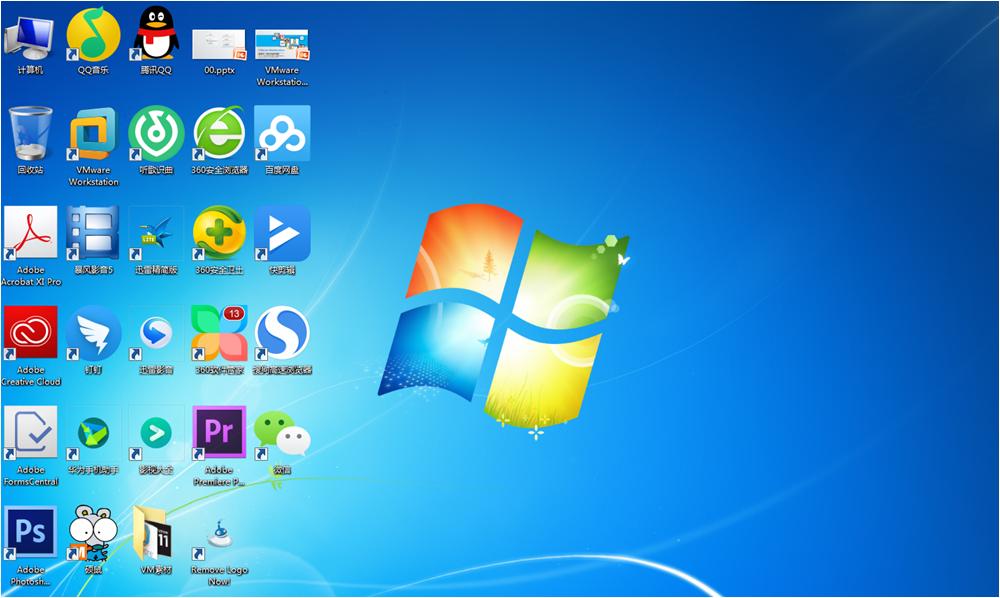Select the 360安全卫士 green-plus icon

[219, 233]
